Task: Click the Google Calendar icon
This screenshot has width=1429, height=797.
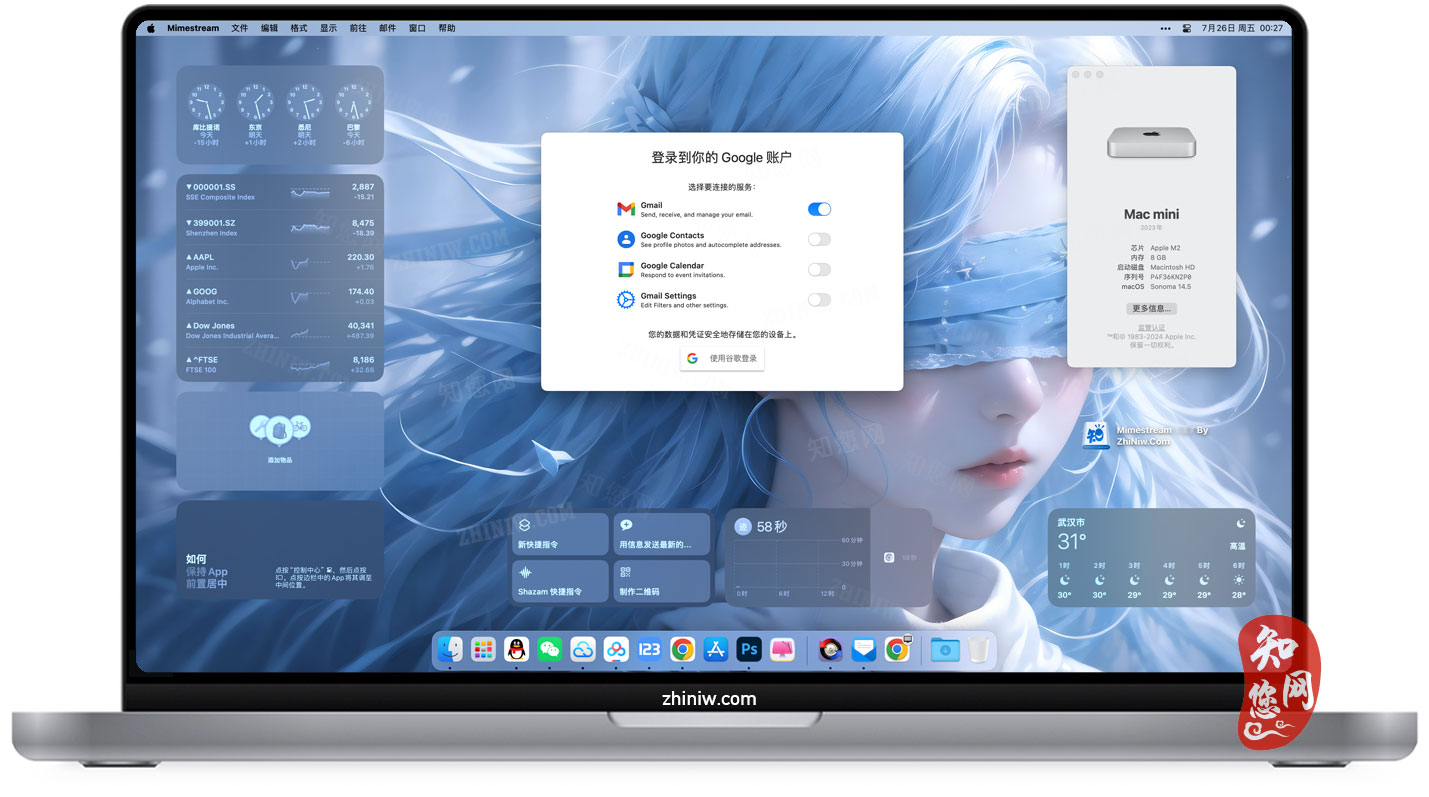Action: tap(626, 269)
